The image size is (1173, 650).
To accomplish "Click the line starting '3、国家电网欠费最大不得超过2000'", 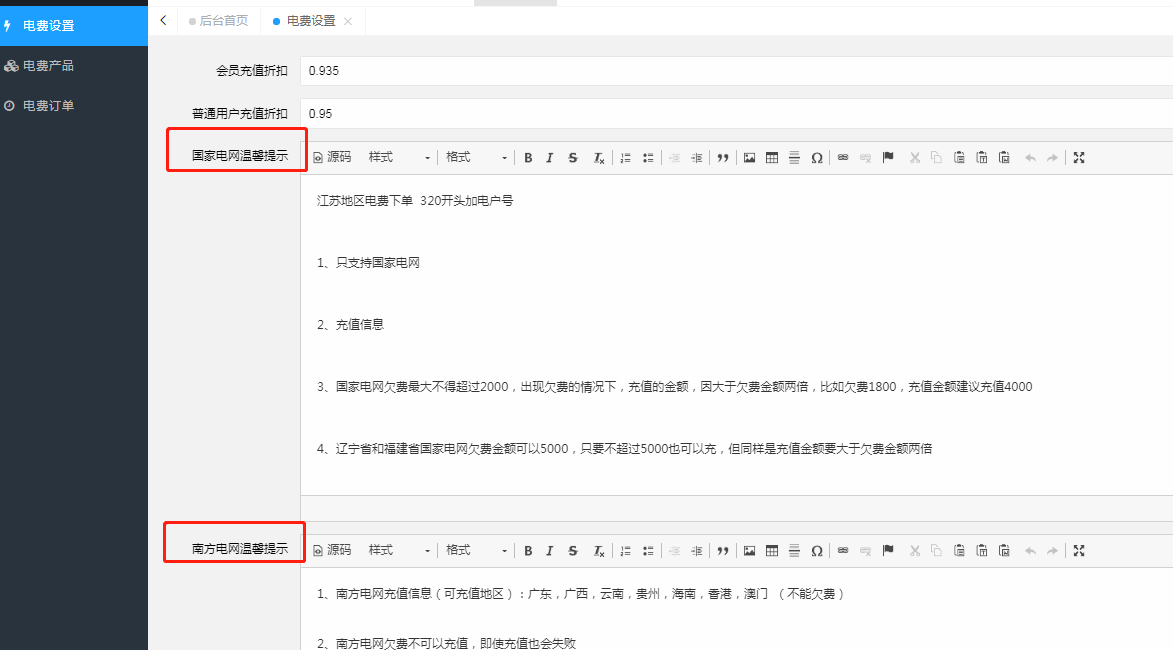I will pyautogui.click(x=674, y=387).
